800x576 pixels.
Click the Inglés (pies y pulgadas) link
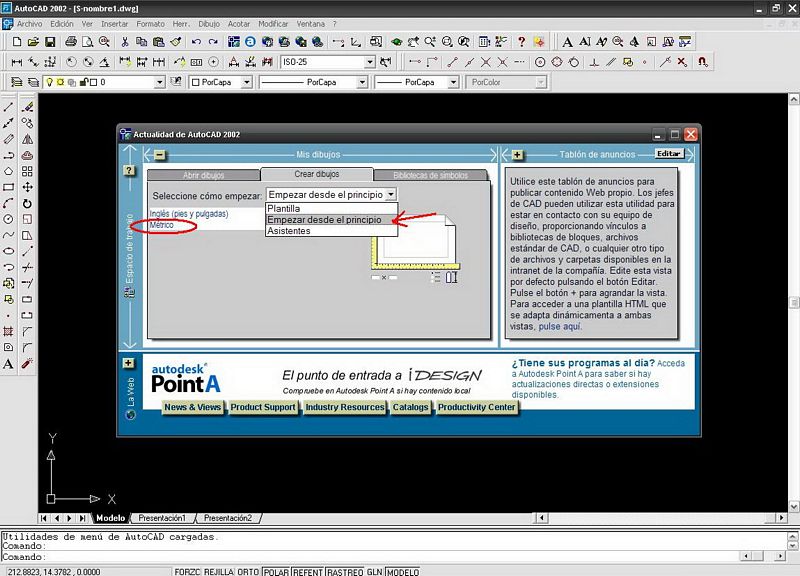coord(189,214)
